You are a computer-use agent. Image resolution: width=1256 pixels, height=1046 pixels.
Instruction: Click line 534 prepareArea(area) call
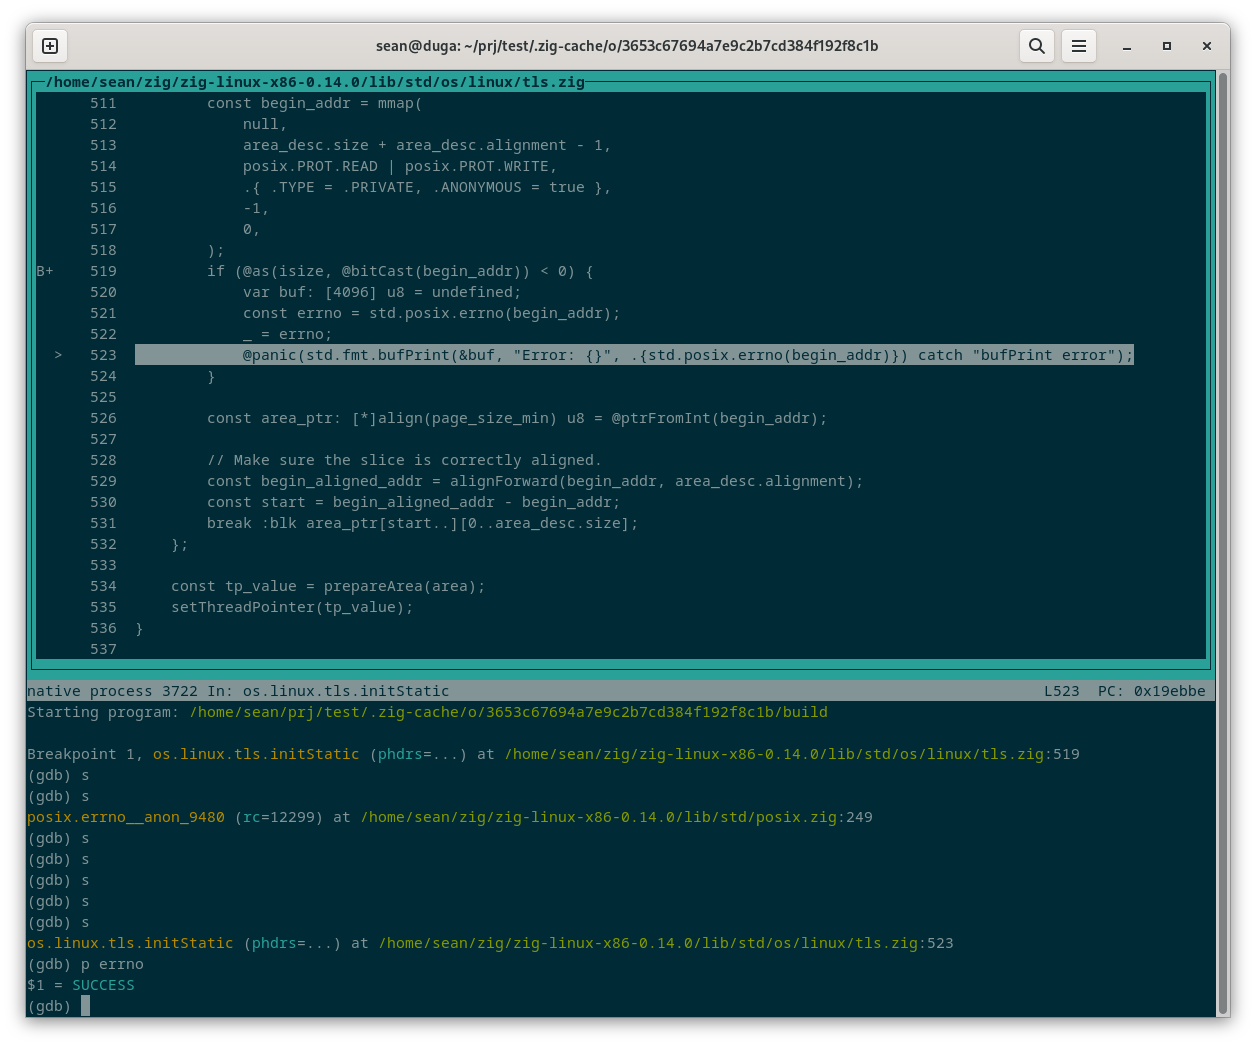[x=404, y=586]
